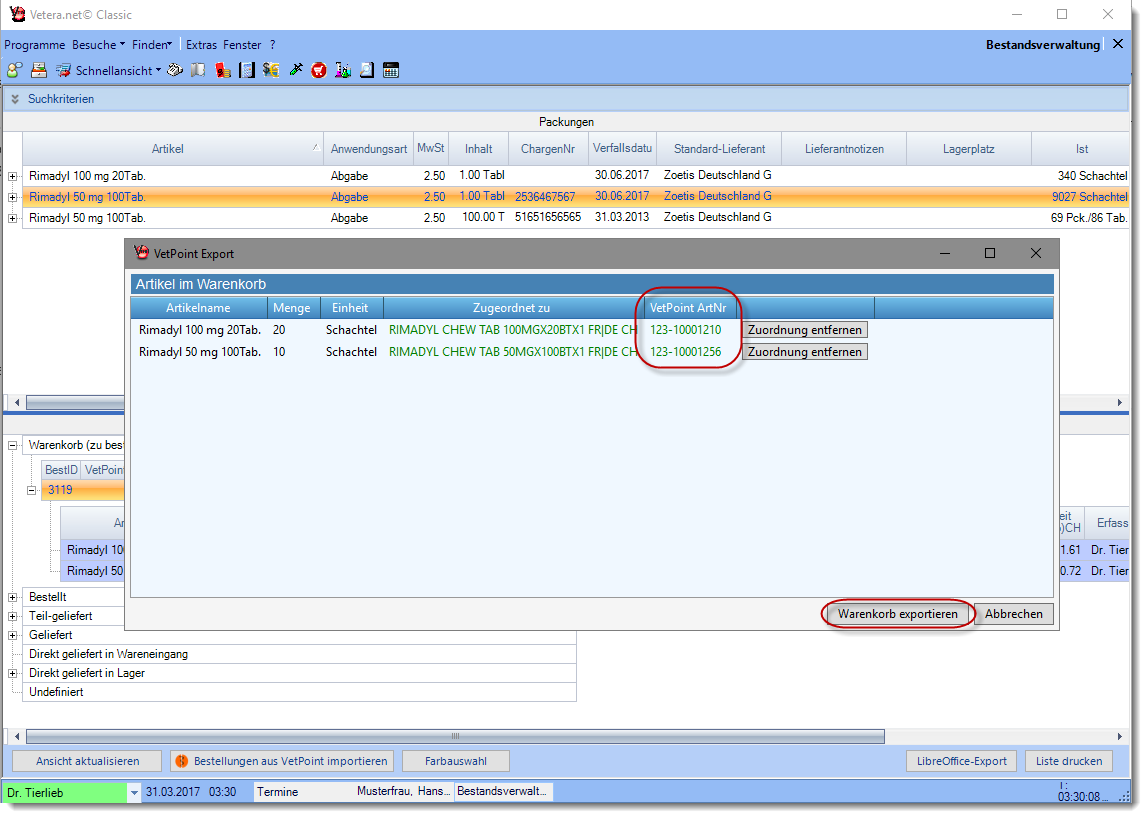Click the syringe icon in toolbar
1147x818 pixels.
(x=295, y=71)
